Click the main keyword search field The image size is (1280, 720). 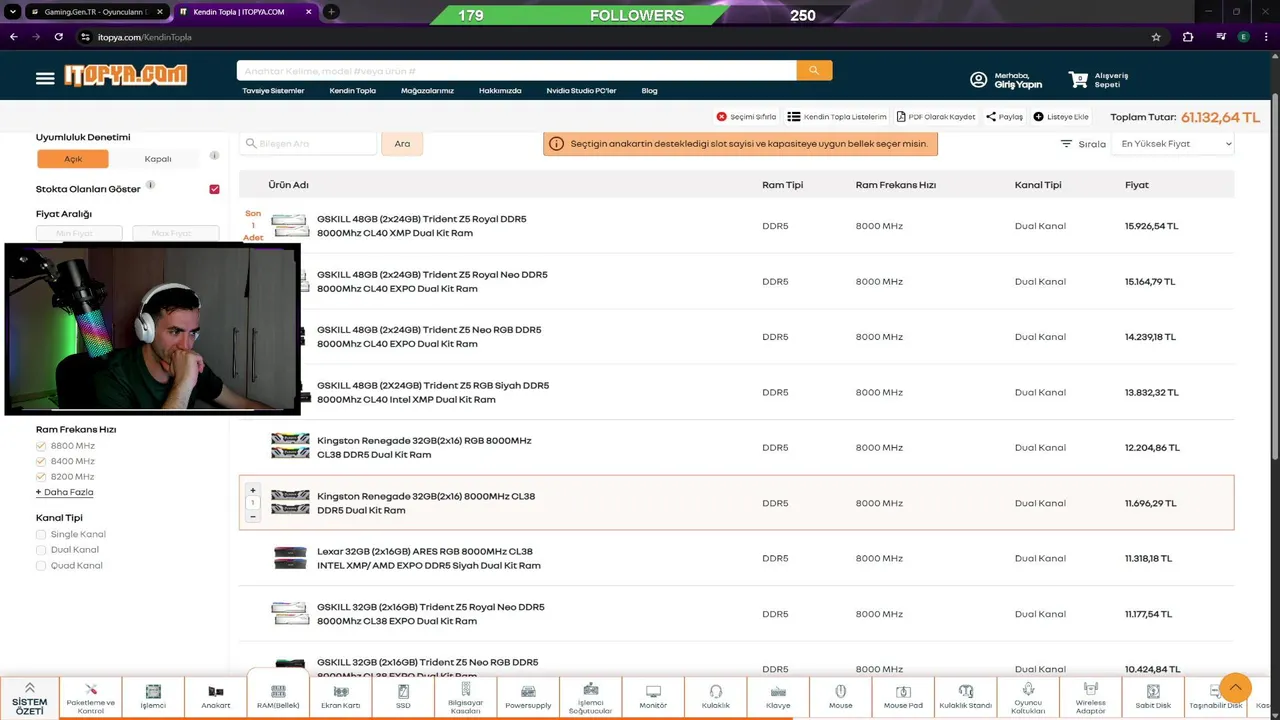coord(517,71)
